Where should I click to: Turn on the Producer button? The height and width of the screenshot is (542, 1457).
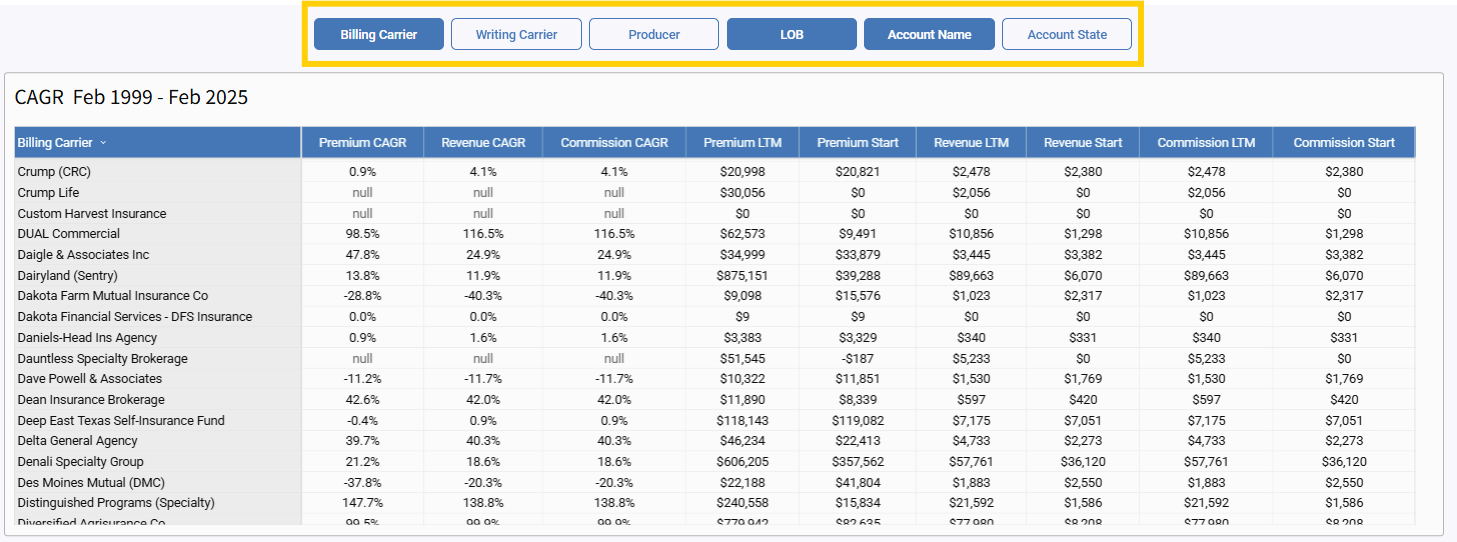pos(654,34)
